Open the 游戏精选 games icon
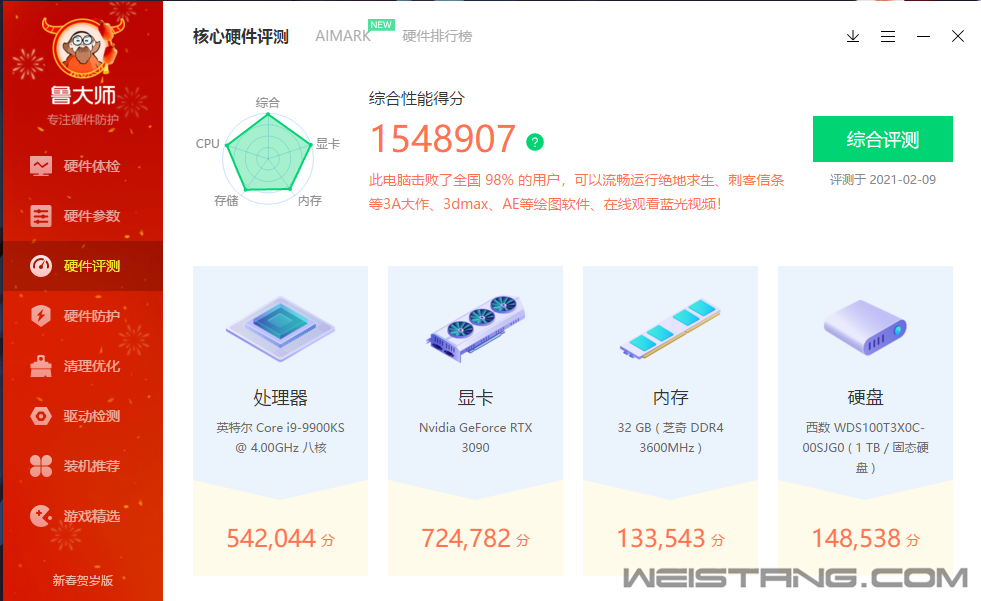This screenshot has height=601, width=981. point(41,516)
